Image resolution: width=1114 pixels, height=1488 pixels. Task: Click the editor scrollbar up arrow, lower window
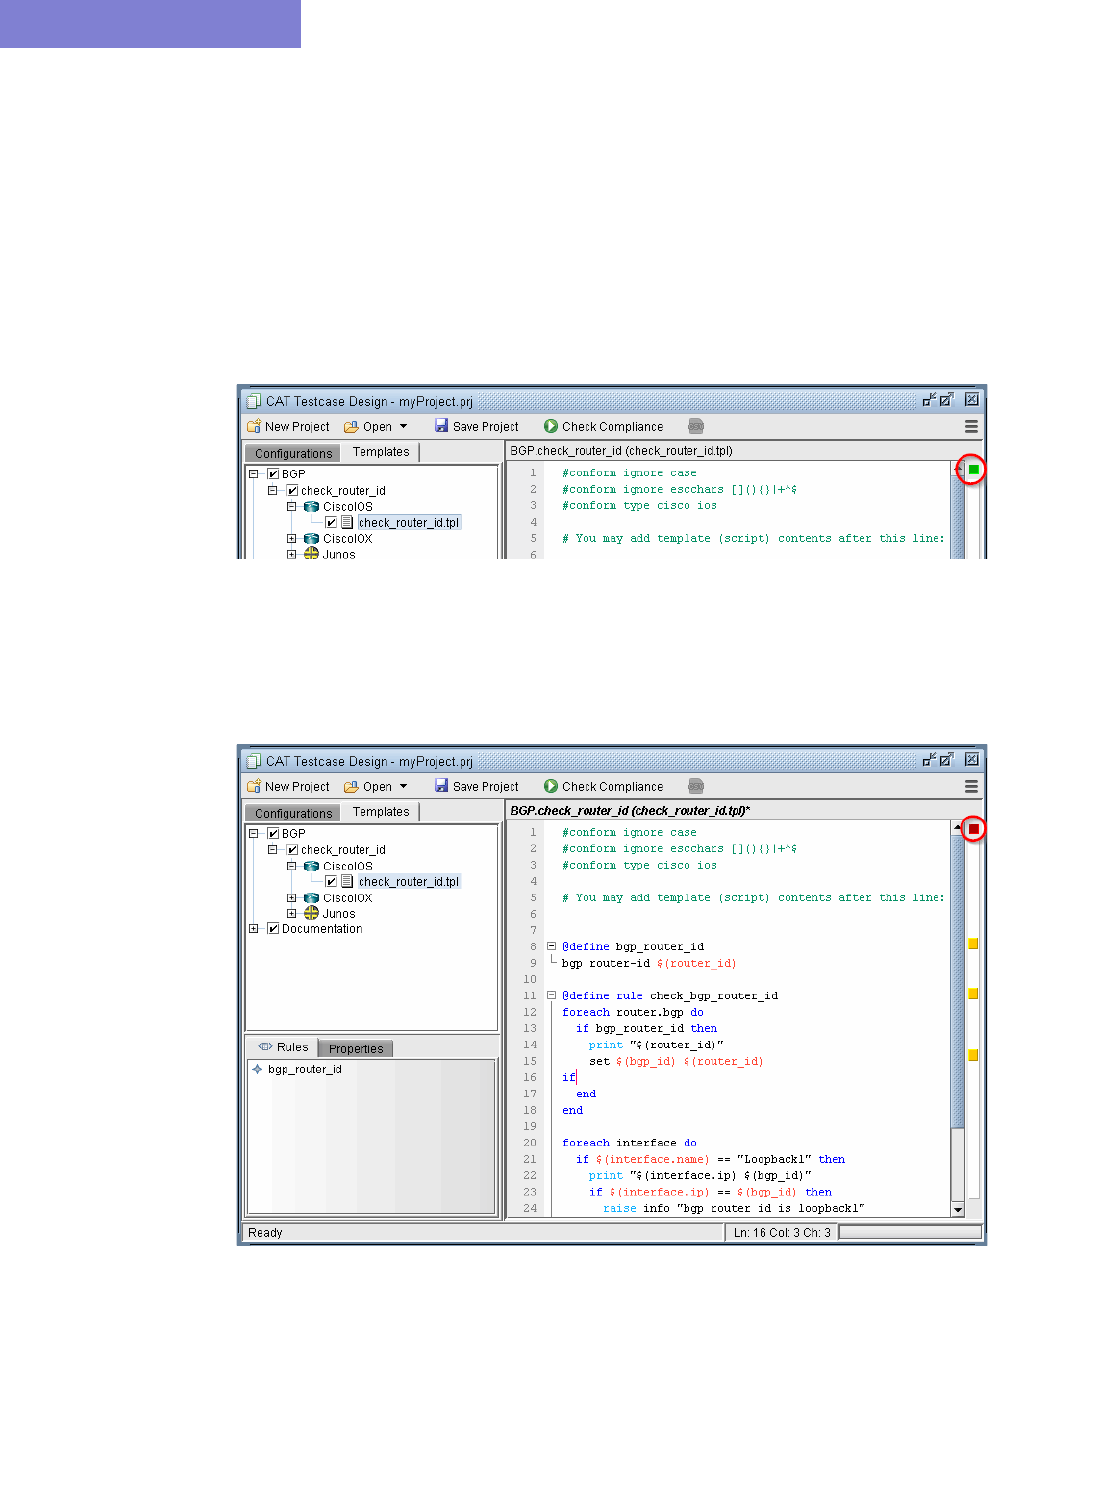point(958,828)
